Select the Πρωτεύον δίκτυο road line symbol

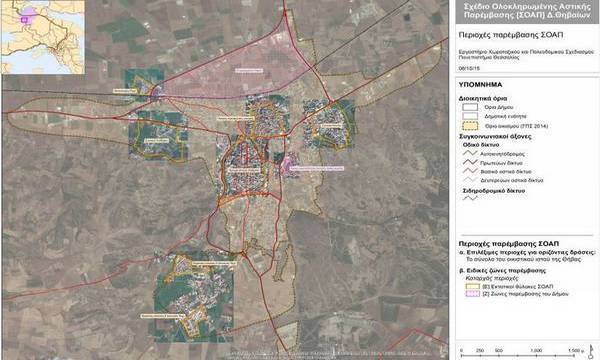[x=470, y=162]
